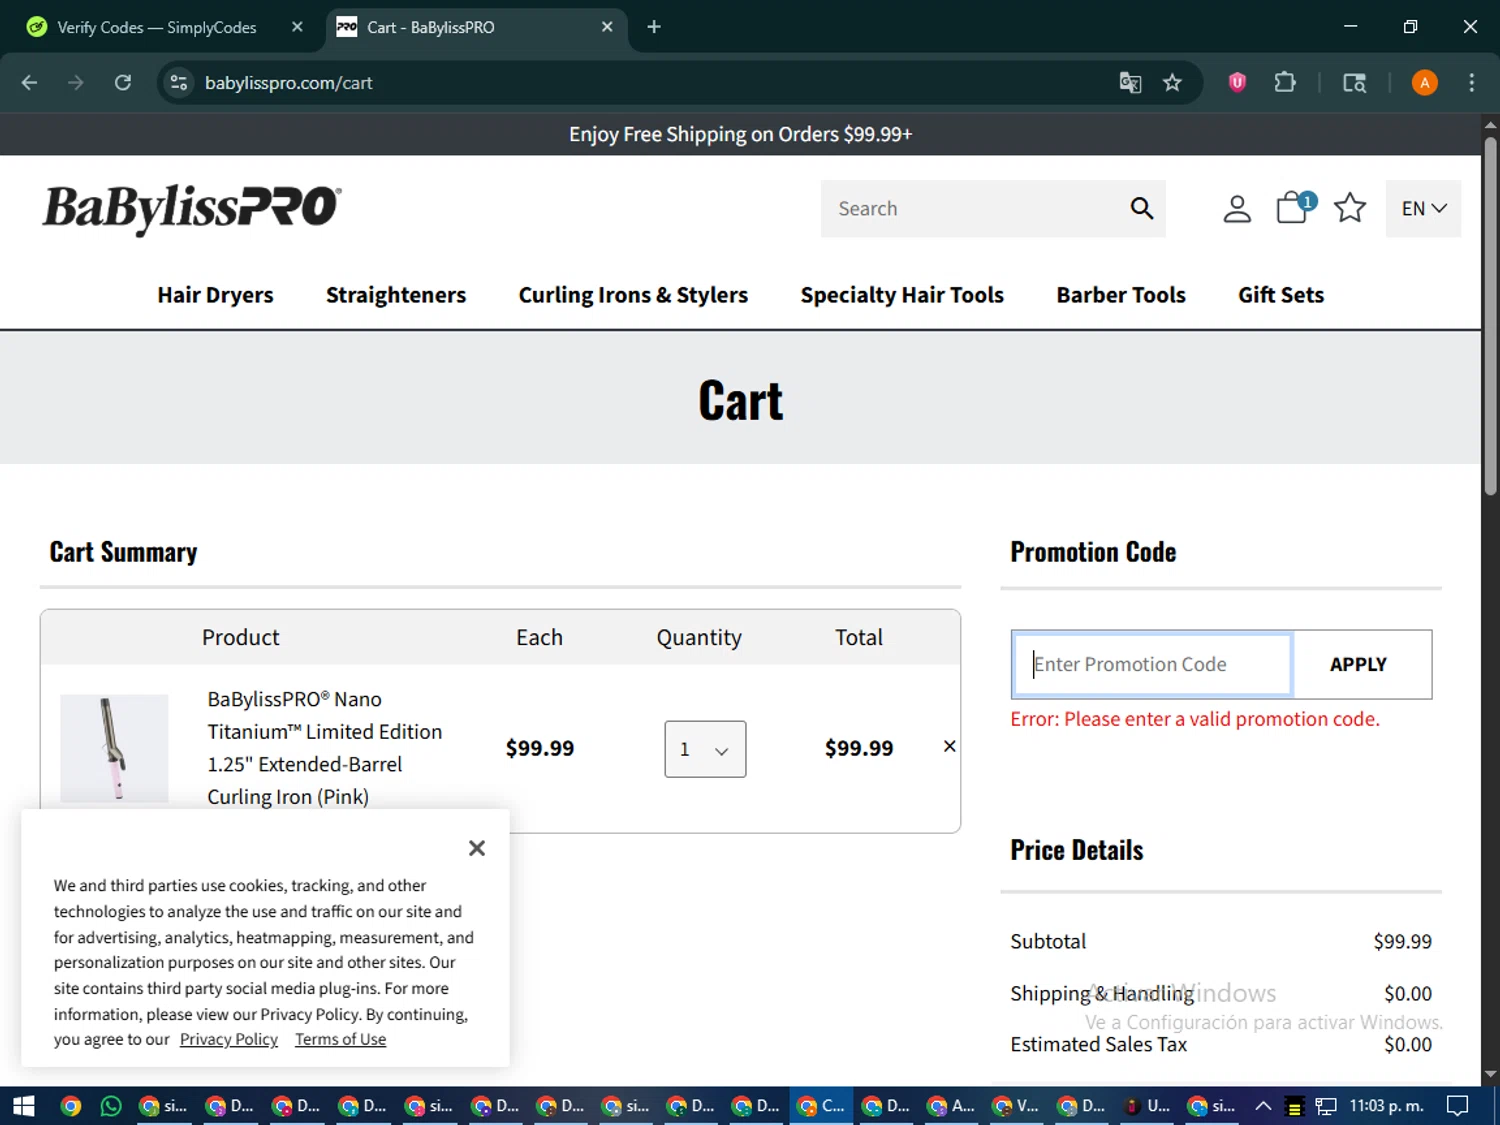The width and height of the screenshot is (1500, 1125).
Task: Bookmark this page with the star icon
Action: pyautogui.click(x=1172, y=83)
